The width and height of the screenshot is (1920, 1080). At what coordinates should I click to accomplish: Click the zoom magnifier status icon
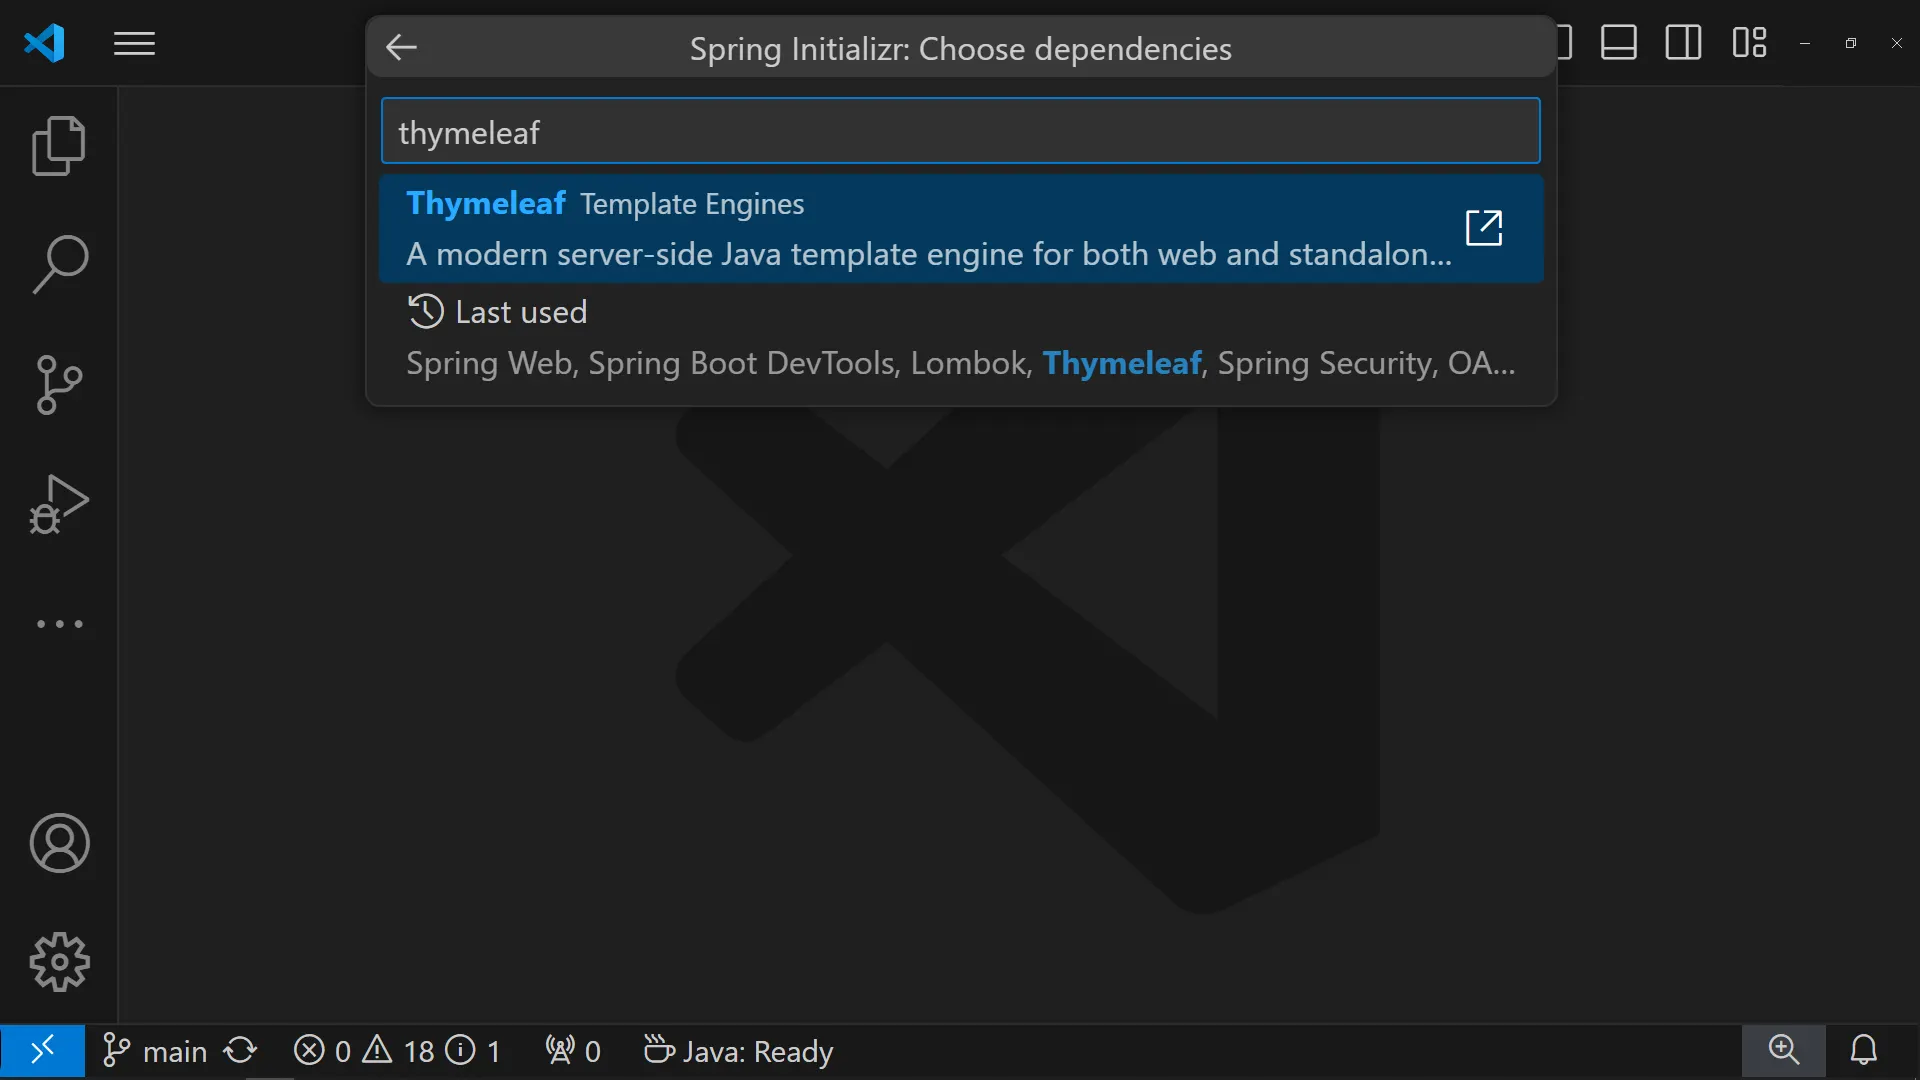click(x=1783, y=1051)
